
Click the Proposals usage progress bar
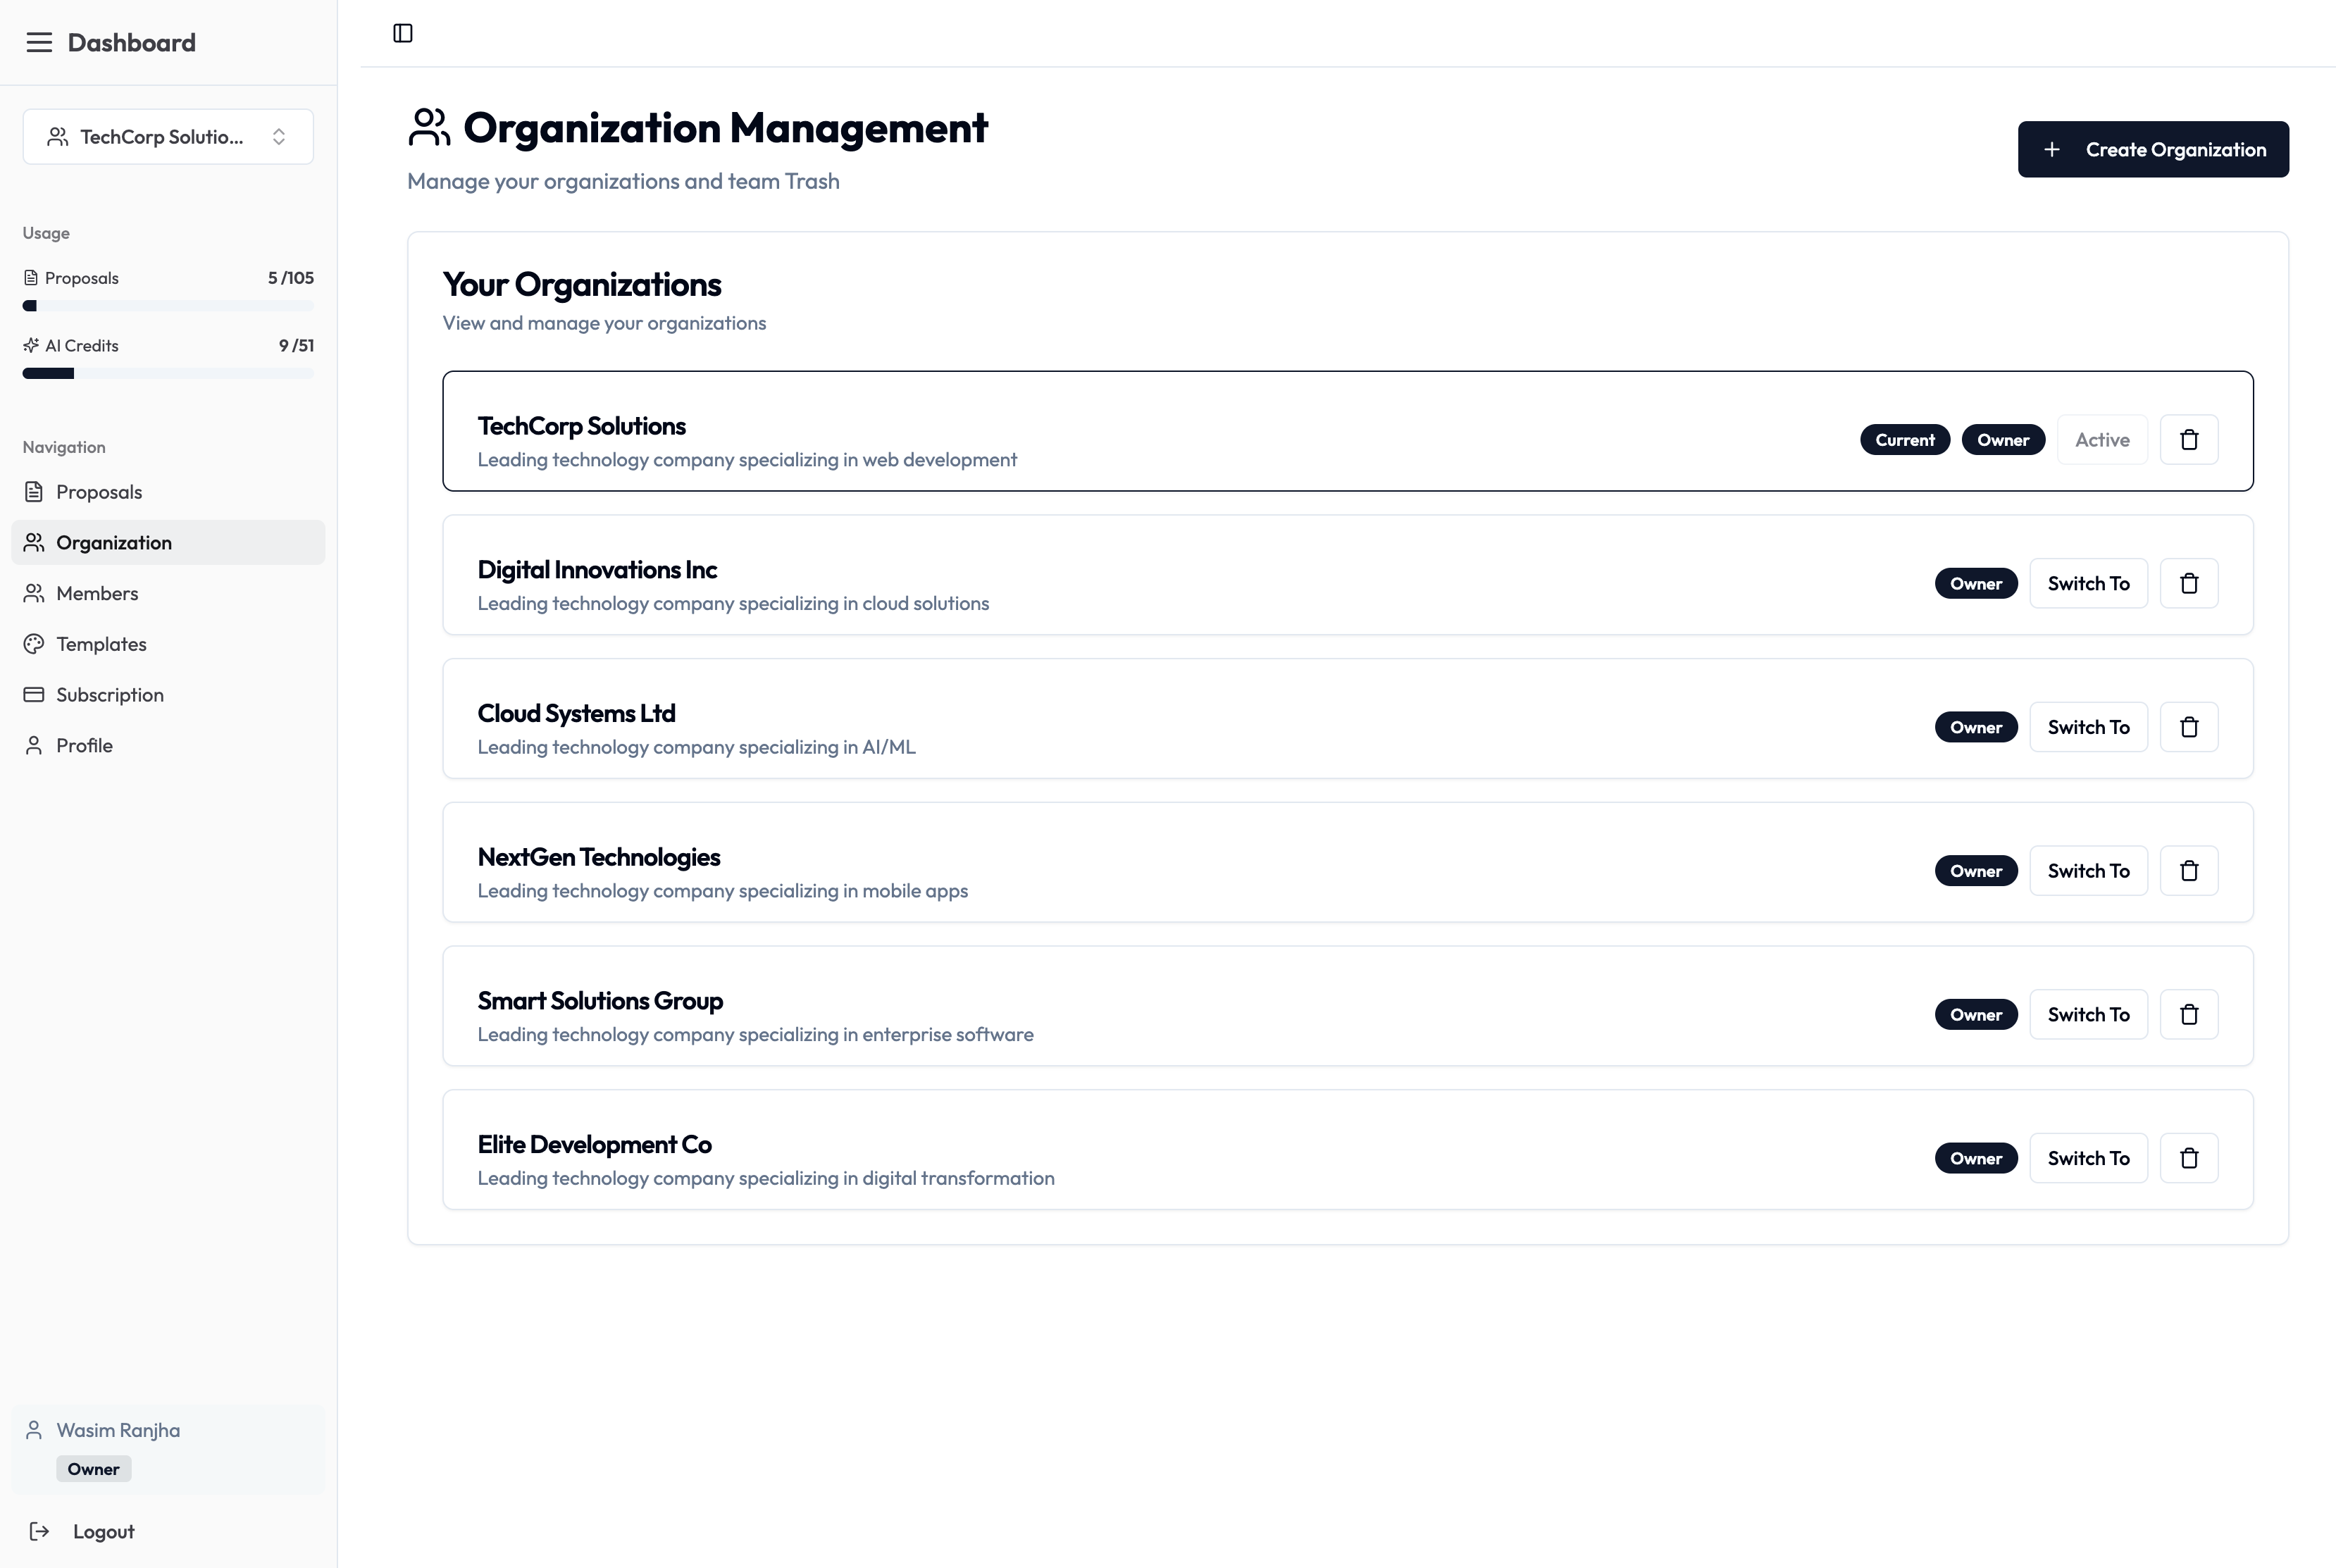point(167,306)
